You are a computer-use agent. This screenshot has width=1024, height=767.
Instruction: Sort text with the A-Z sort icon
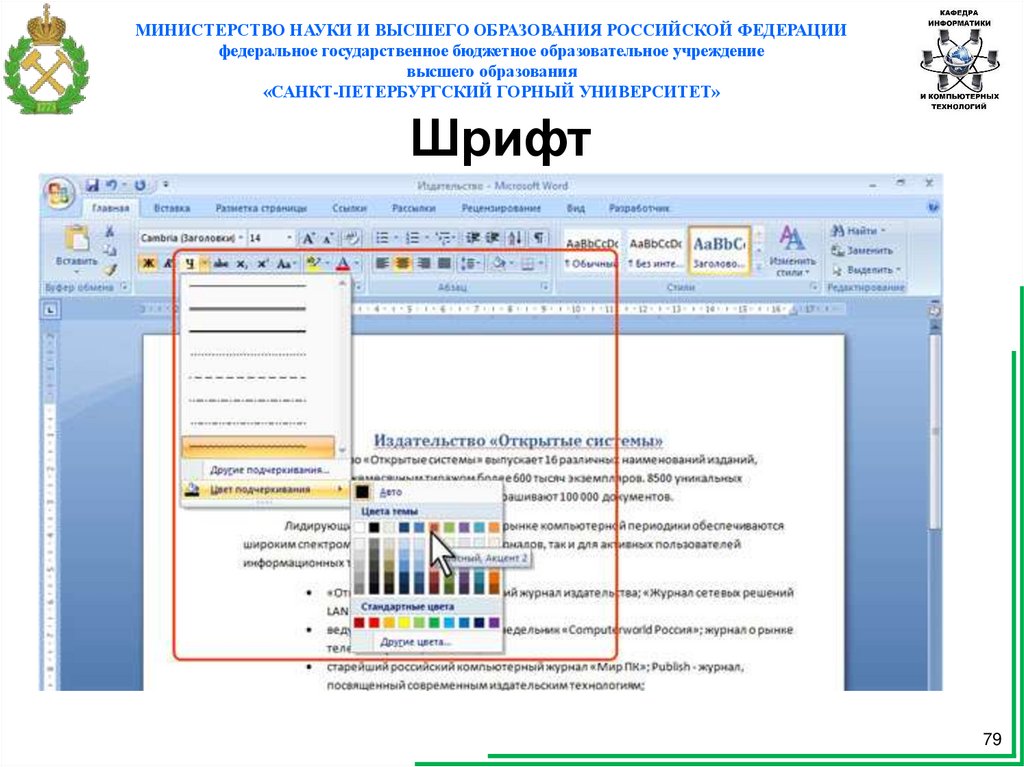[x=515, y=238]
